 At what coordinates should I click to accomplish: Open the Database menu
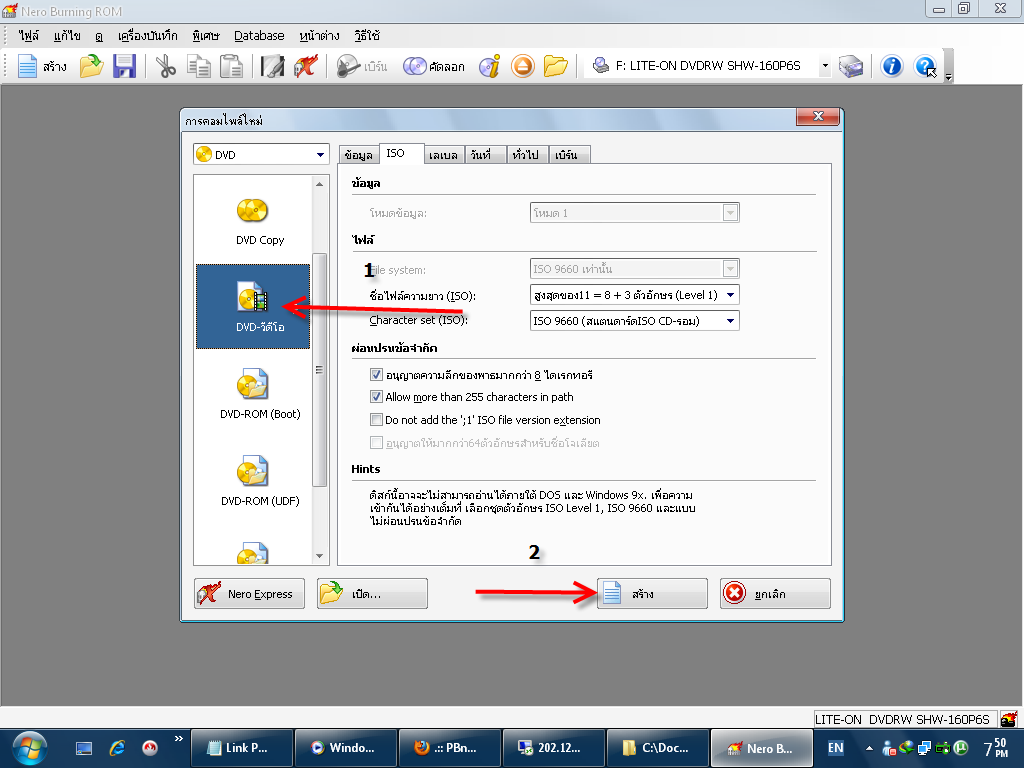pos(259,35)
